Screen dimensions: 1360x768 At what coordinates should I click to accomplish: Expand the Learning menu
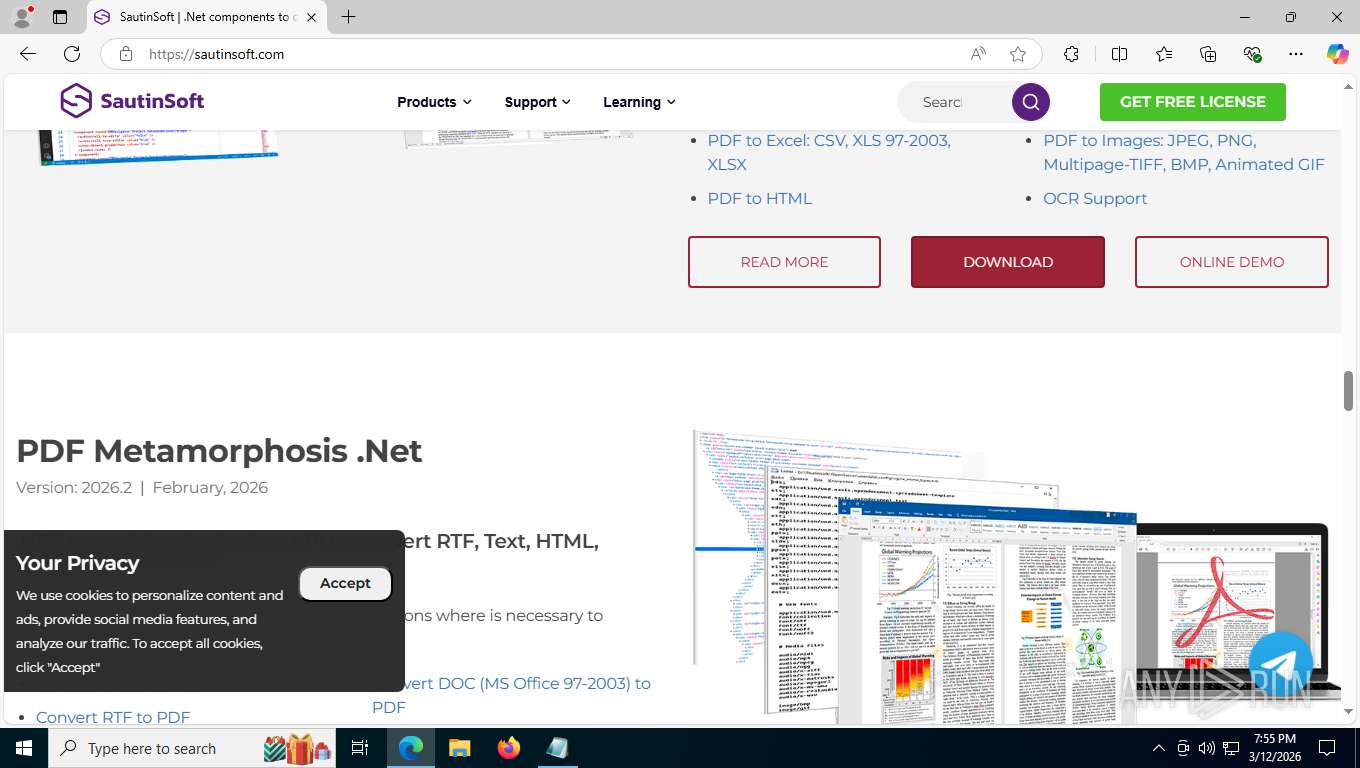pos(639,102)
